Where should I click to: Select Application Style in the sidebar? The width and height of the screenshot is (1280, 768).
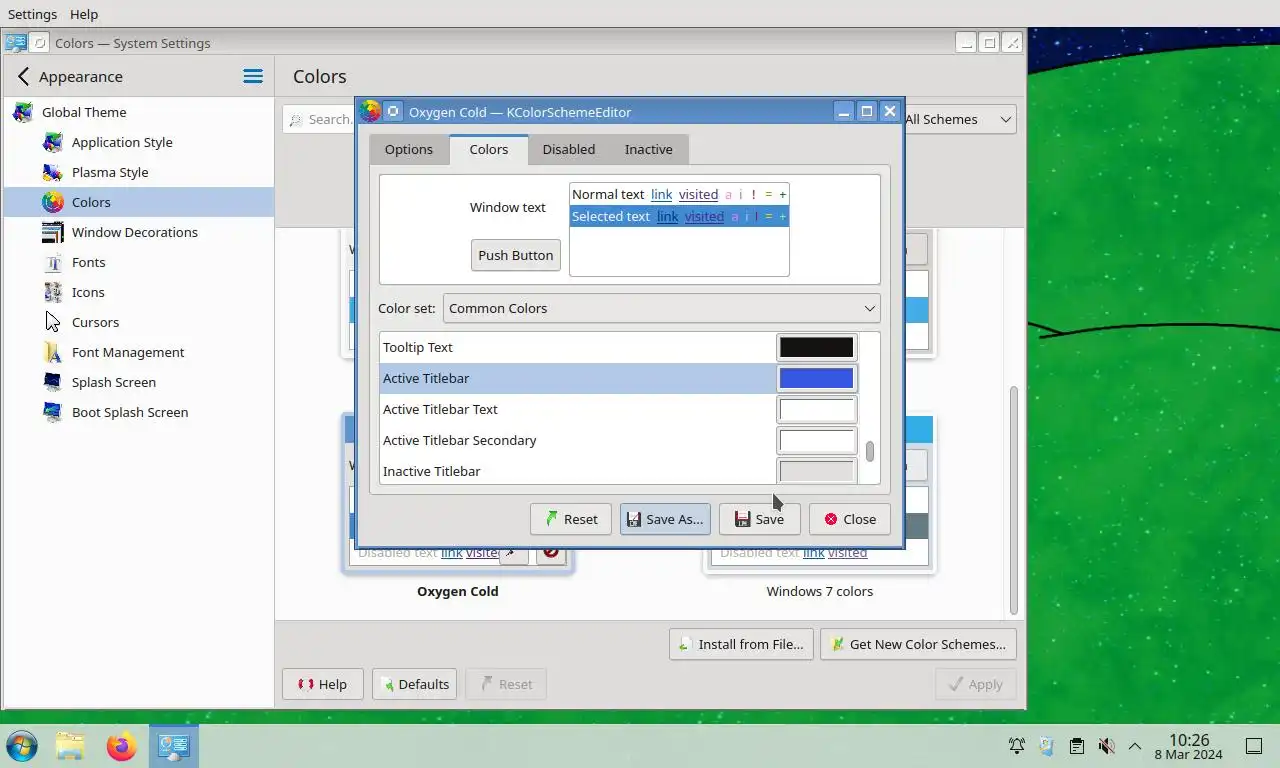pyautogui.click(x=137, y=142)
